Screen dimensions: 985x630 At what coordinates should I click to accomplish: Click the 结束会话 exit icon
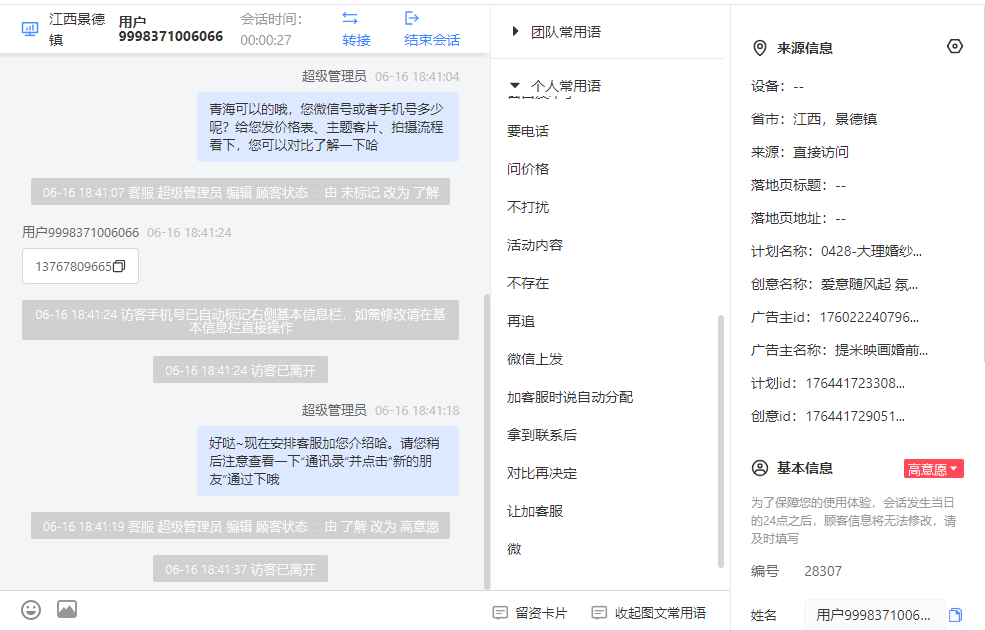tap(411, 18)
